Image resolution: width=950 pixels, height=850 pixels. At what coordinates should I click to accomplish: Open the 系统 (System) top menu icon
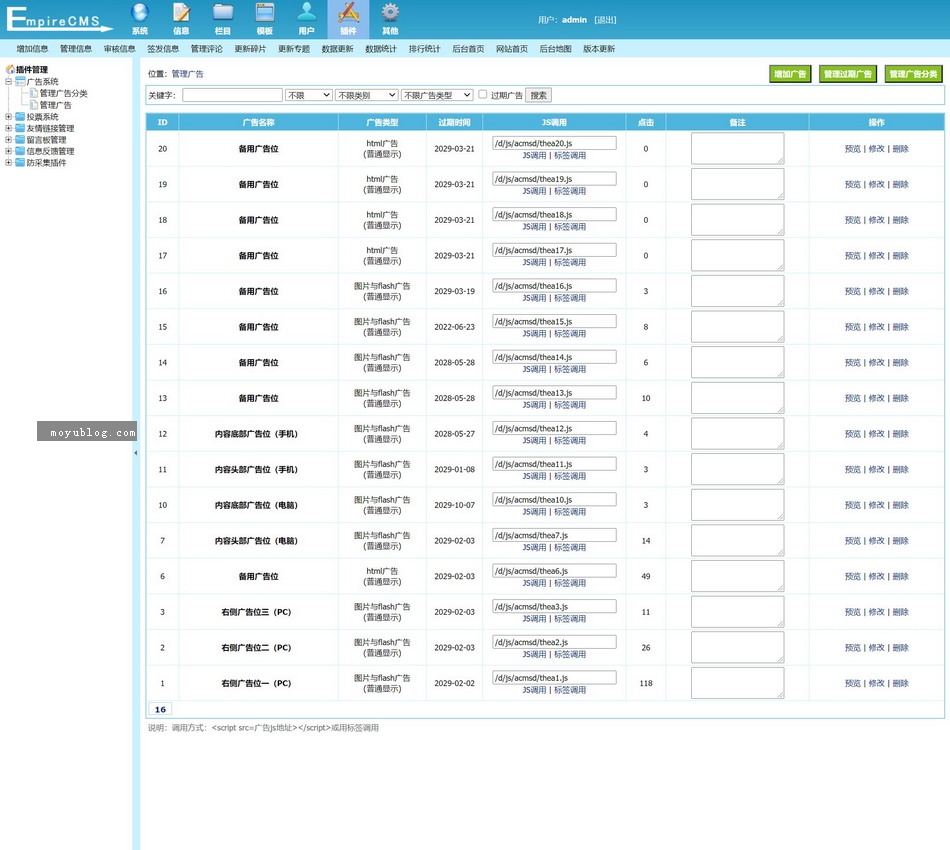click(140, 19)
